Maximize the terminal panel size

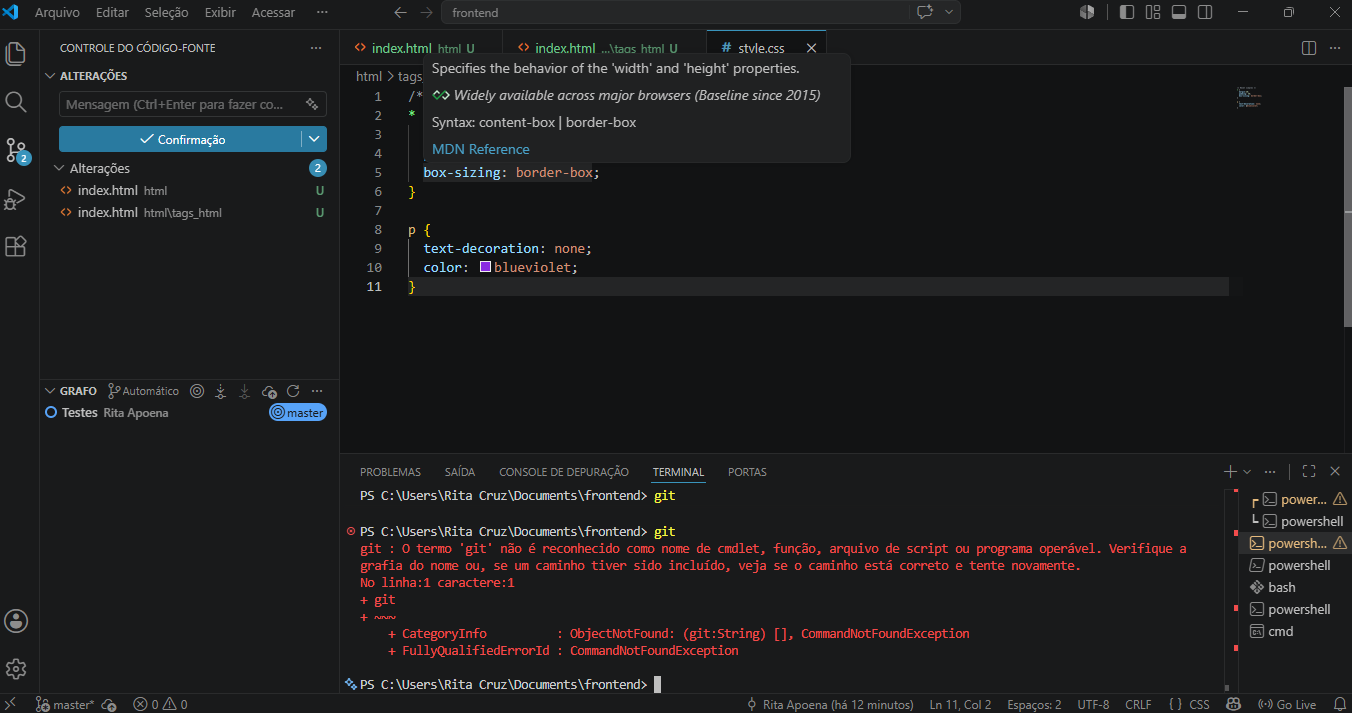[1308, 471]
